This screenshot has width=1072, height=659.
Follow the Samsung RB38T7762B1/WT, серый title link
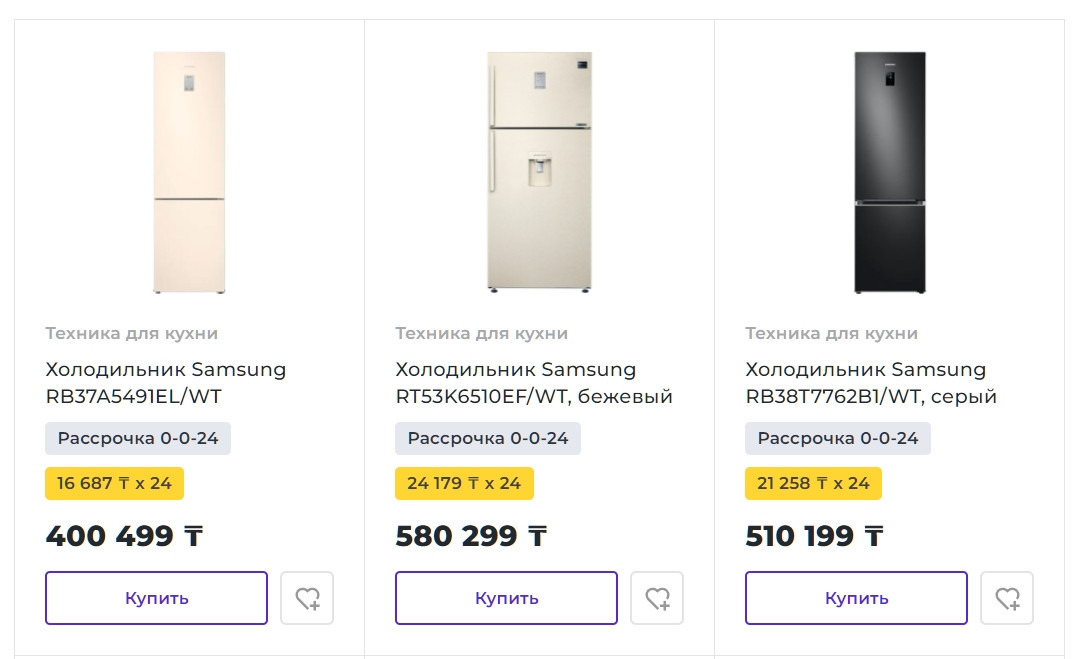pos(871,383)
